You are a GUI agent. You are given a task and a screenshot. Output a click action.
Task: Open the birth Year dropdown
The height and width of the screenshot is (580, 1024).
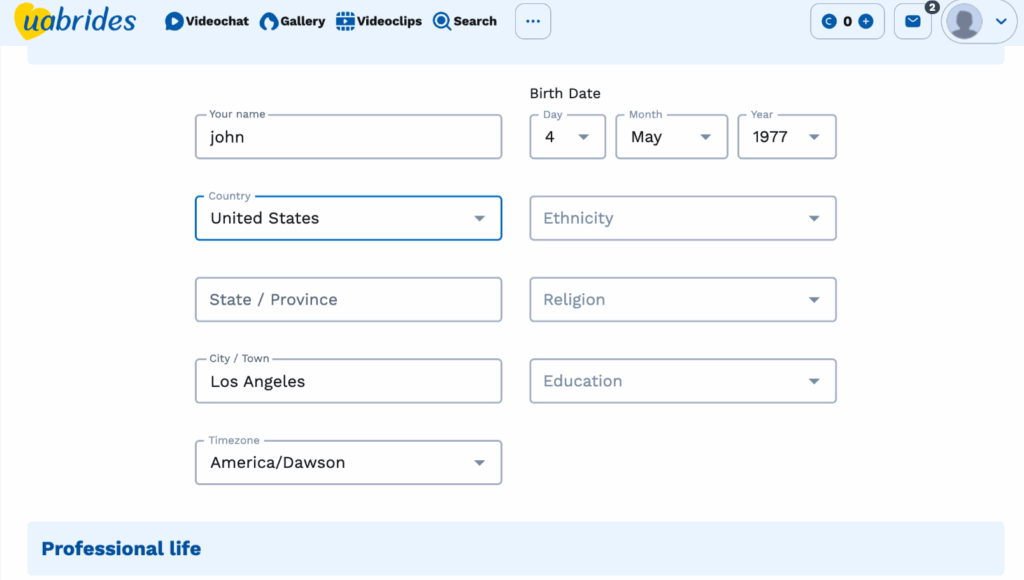[786, 137]
